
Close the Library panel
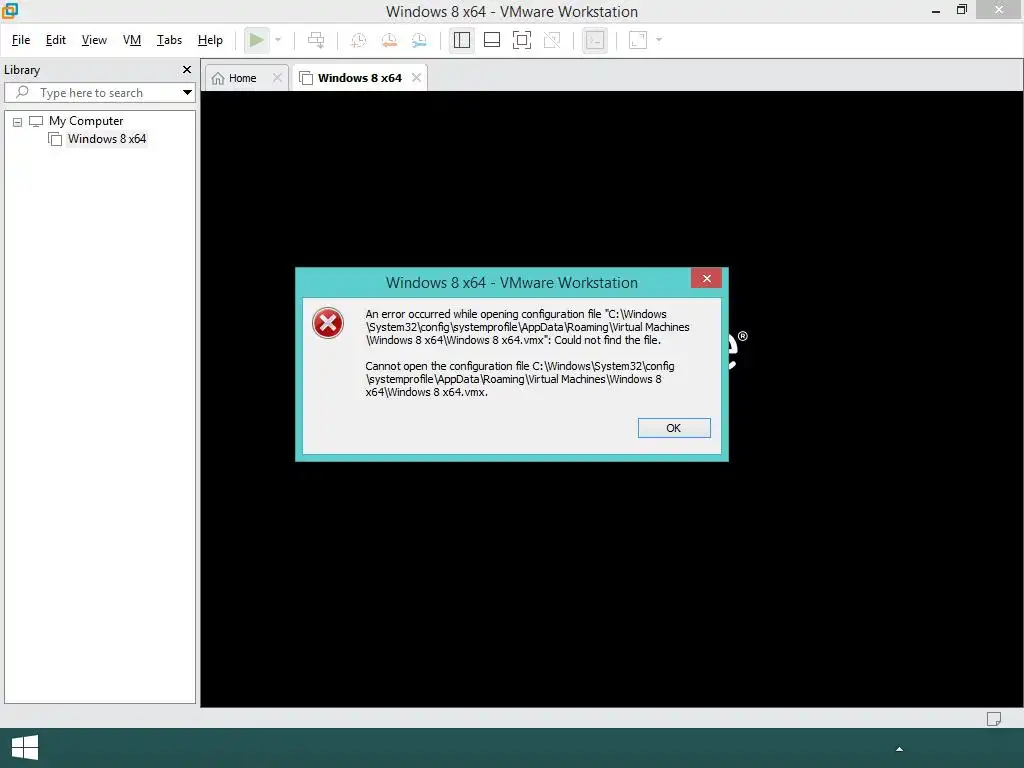pyautogui.click(x=187, y=70)
